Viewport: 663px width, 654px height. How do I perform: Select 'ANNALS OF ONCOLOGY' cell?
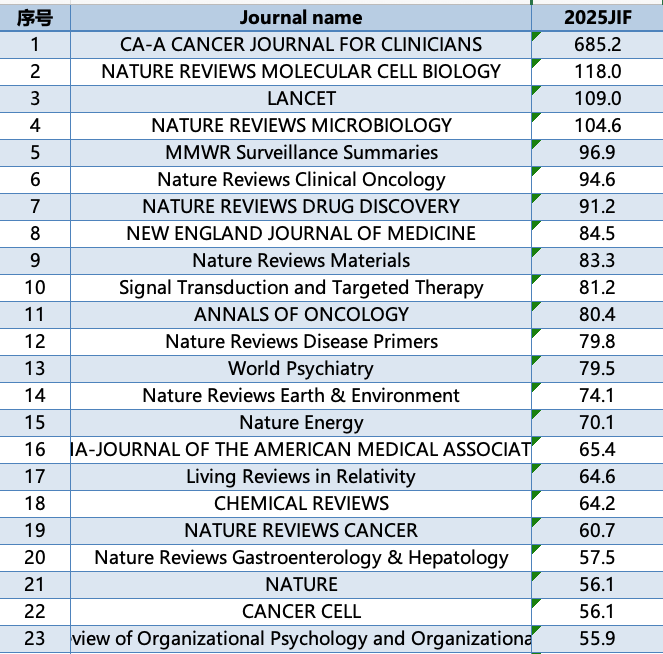point(301,315)
